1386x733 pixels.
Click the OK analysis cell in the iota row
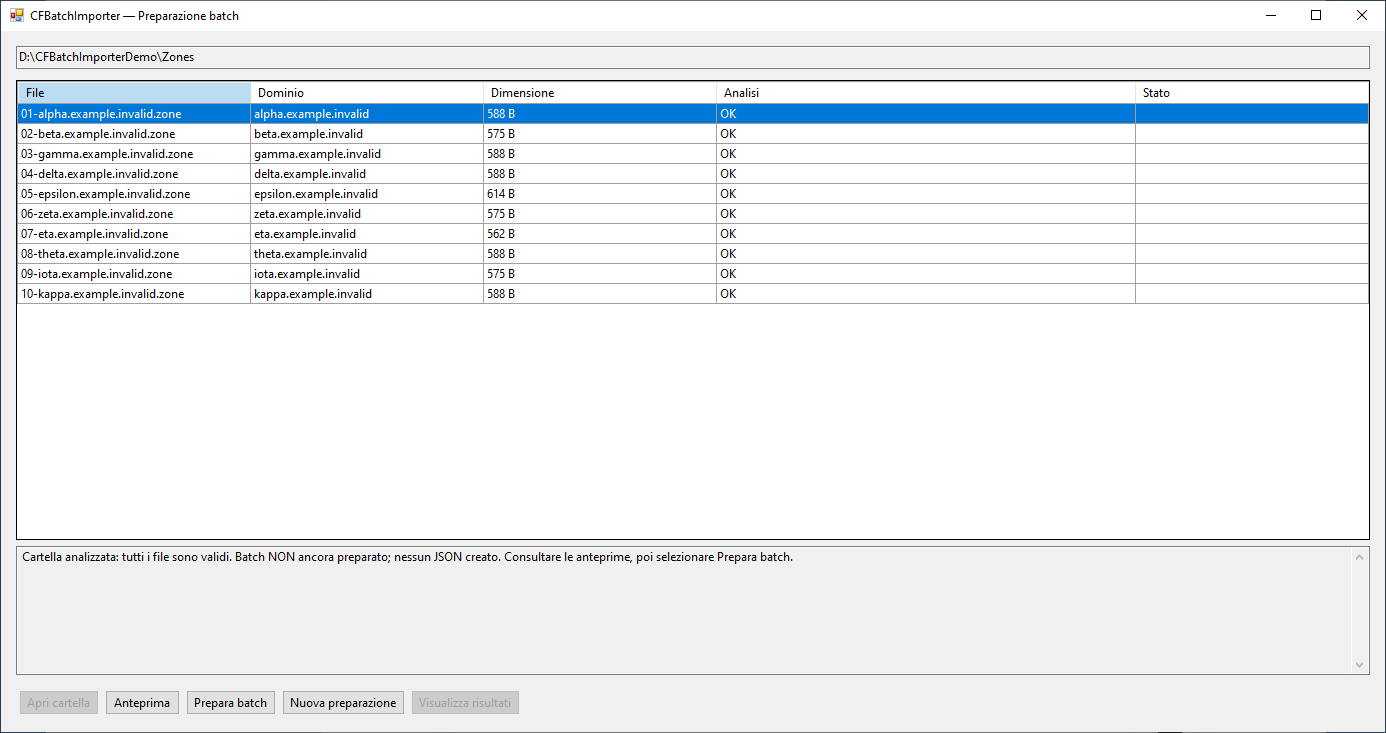pyautogui.click(x=926, y=274)
